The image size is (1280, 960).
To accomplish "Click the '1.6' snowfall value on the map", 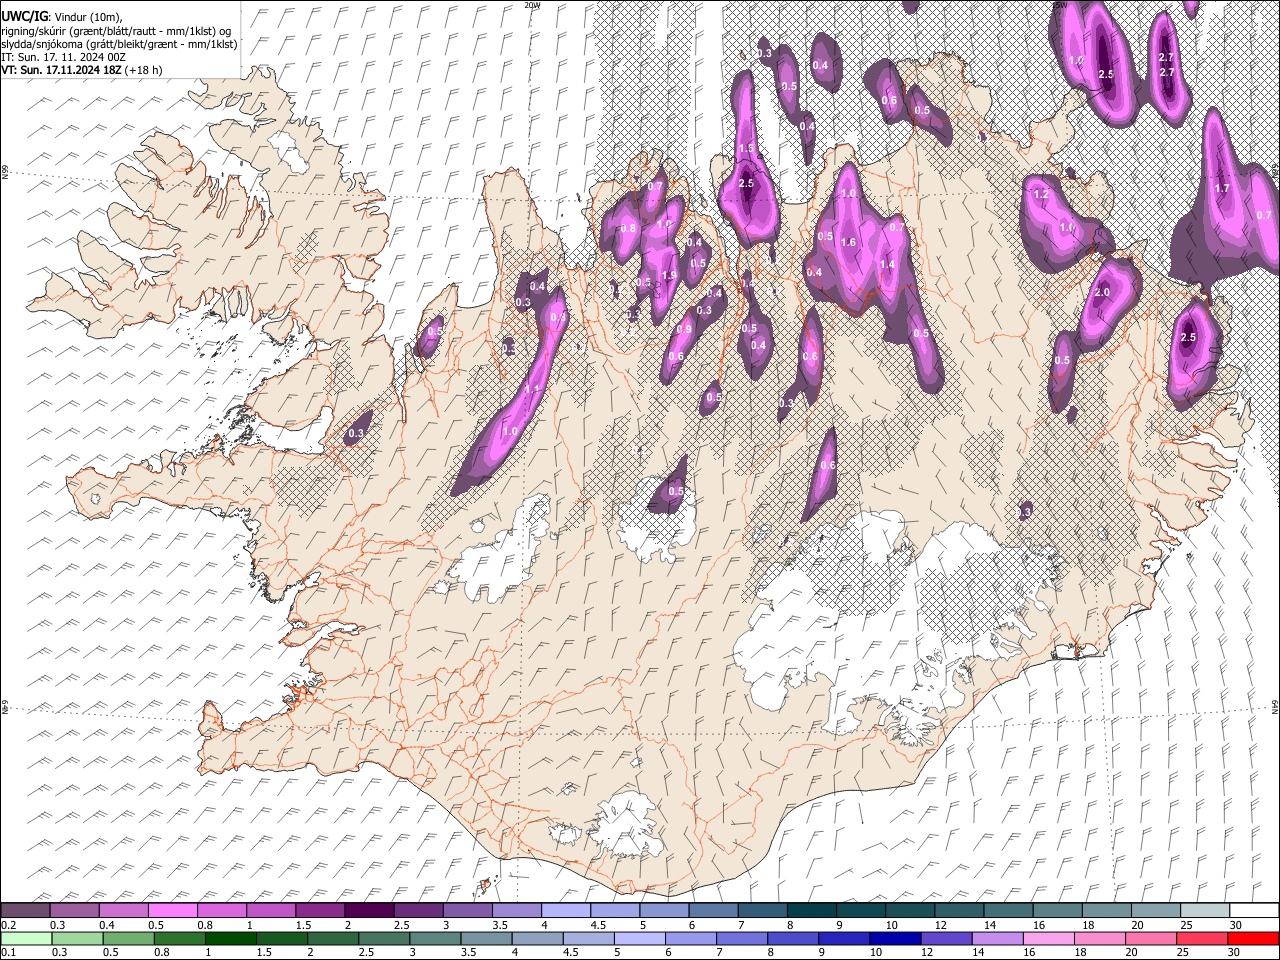I will [x=849, y=243].
